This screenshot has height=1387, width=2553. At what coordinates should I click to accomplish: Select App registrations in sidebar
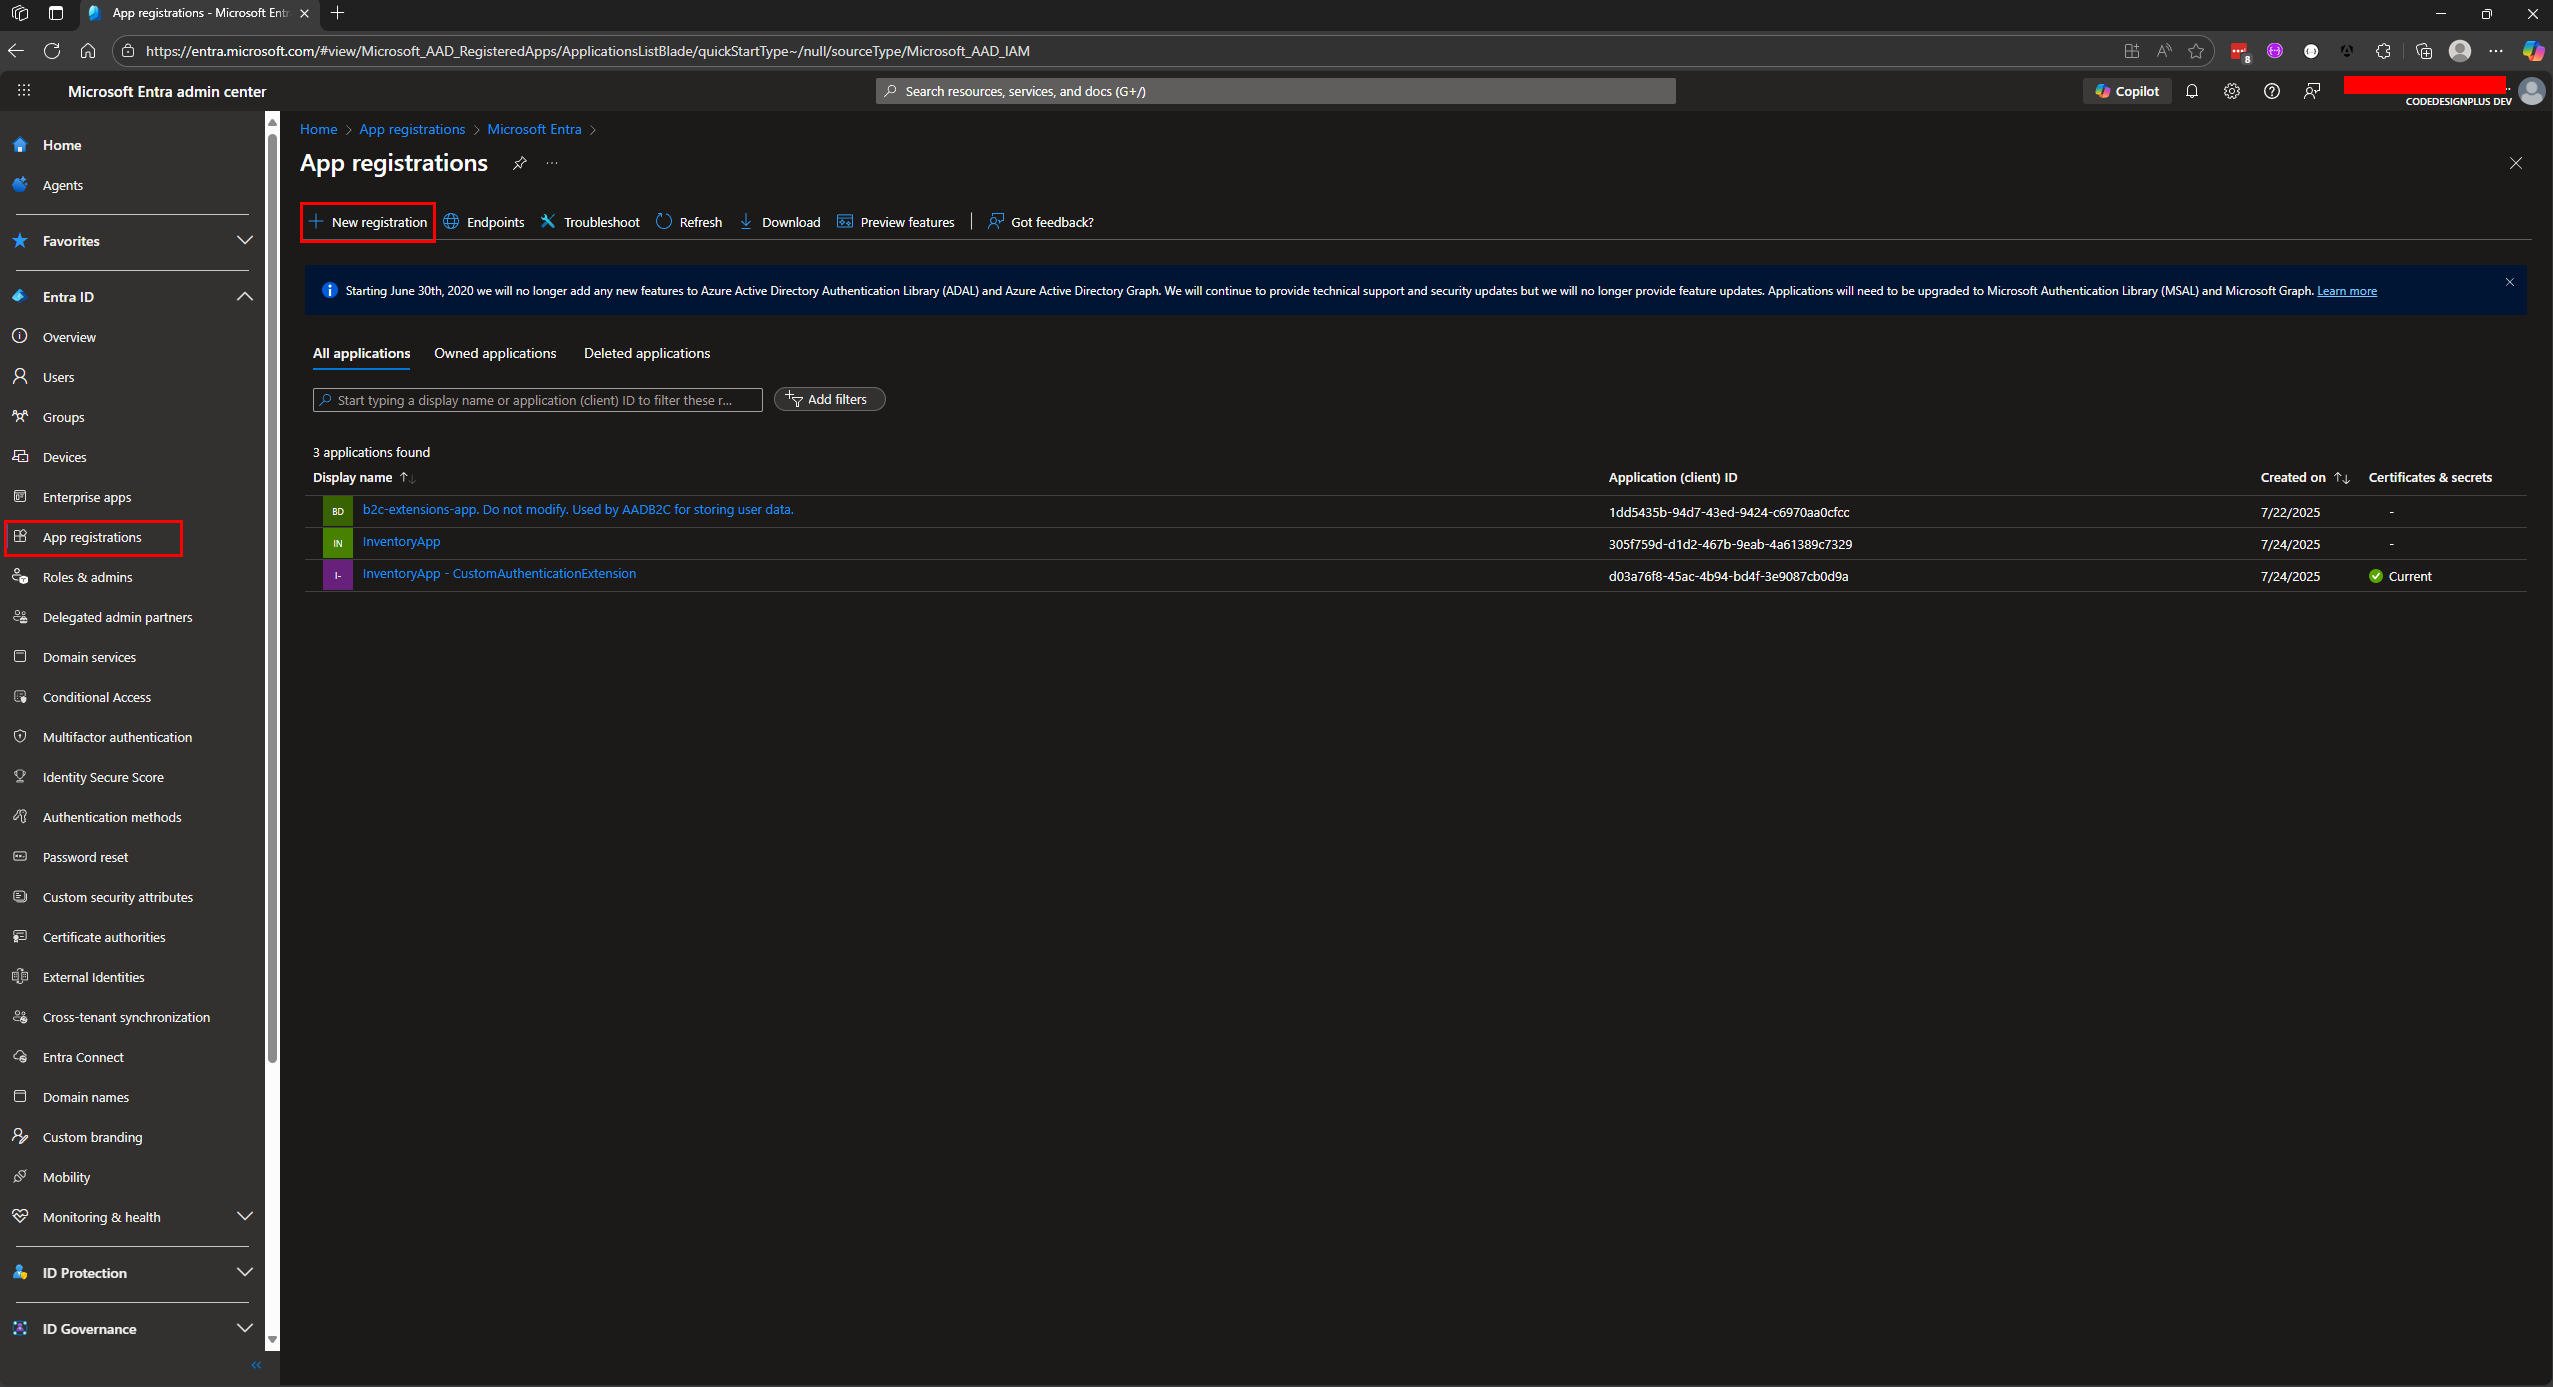tap(92, 537)
